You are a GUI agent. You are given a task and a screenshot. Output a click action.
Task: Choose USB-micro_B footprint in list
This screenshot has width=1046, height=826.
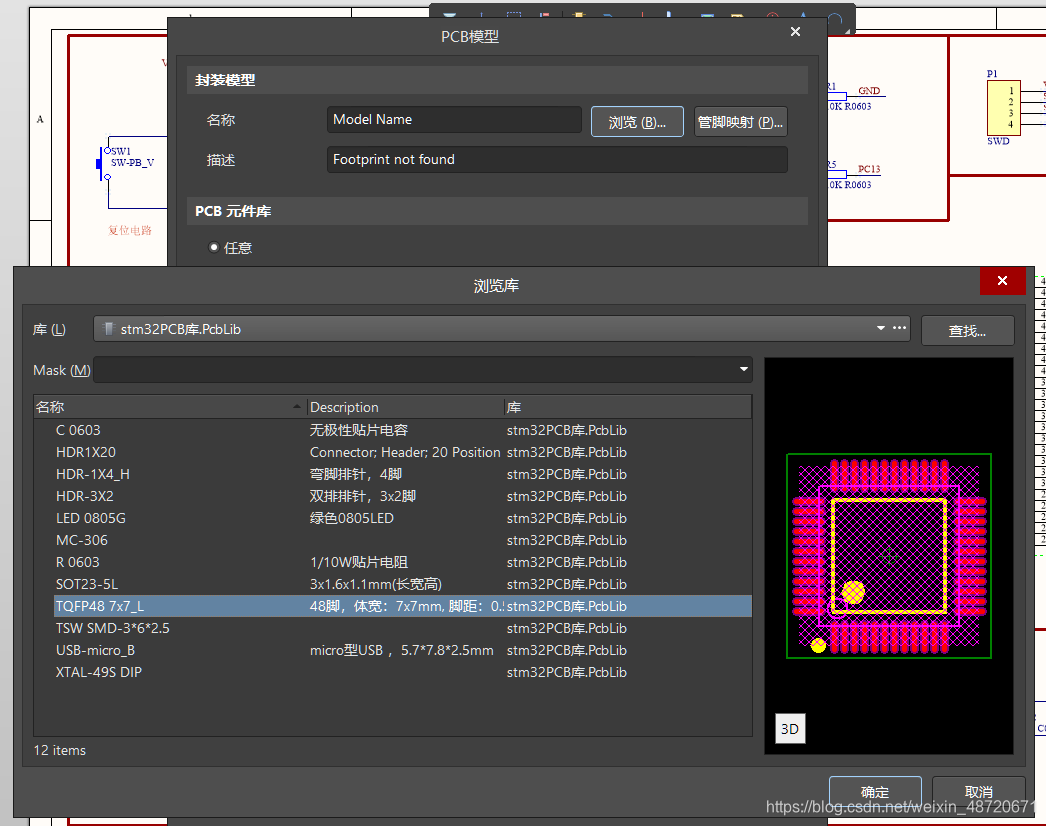click(95, 650)
